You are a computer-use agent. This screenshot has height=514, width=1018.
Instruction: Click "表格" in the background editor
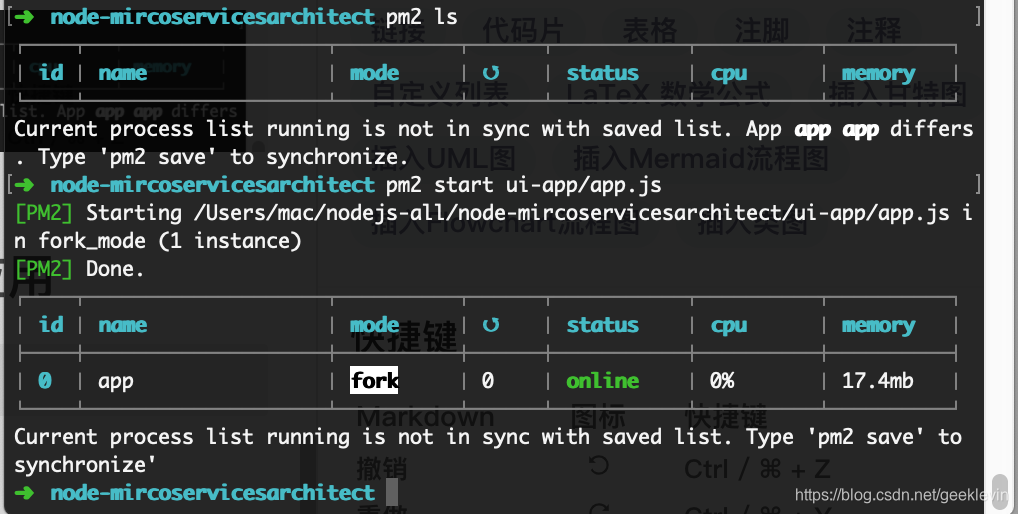[x=650, y=32]
